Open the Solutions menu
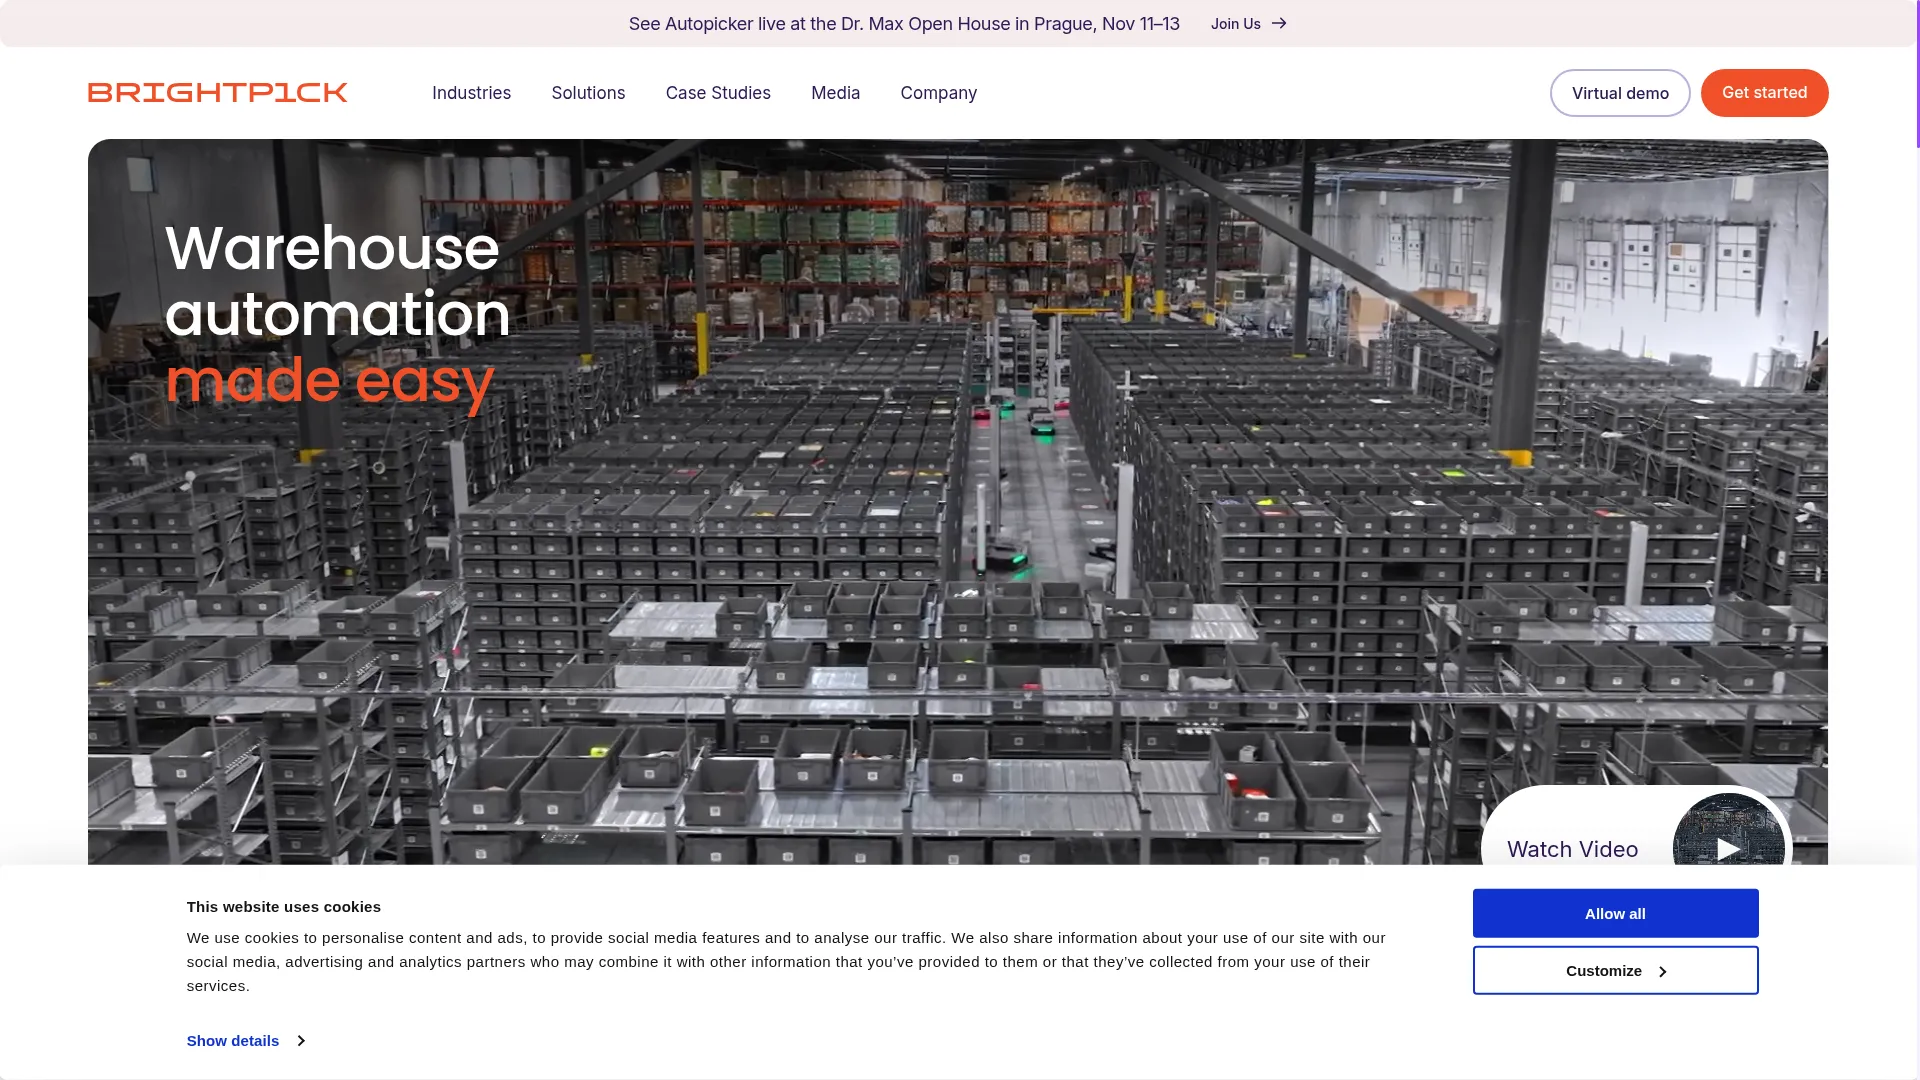 pos(588,93)
